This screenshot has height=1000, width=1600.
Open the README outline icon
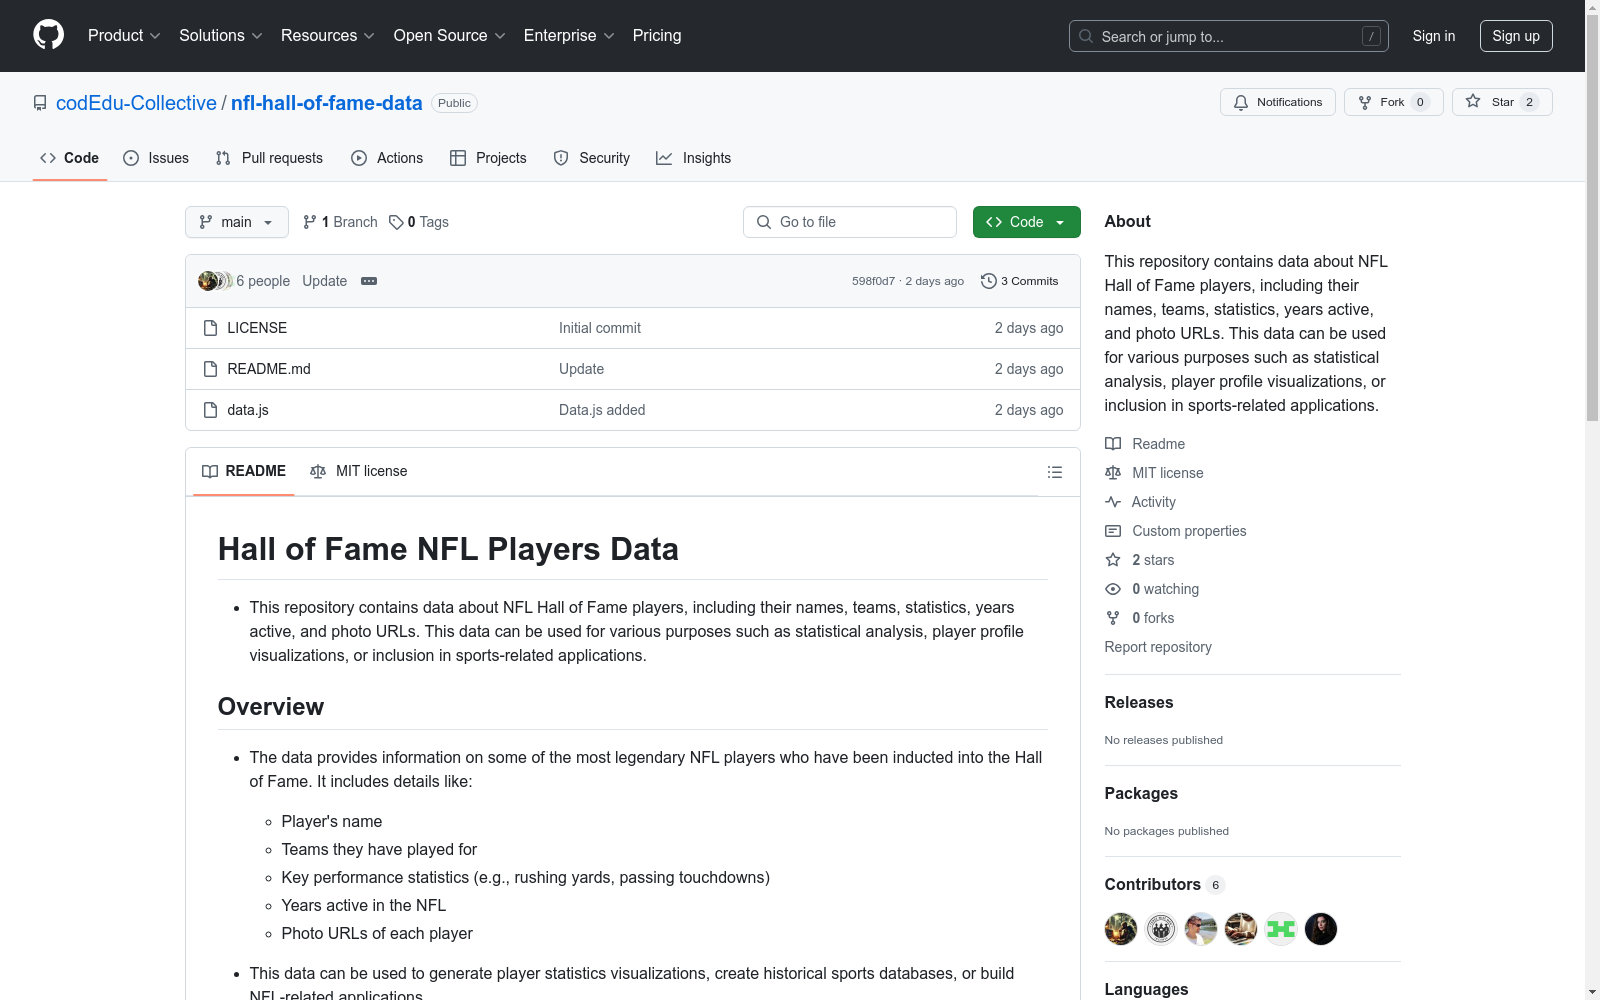(x=1055, y=472)
